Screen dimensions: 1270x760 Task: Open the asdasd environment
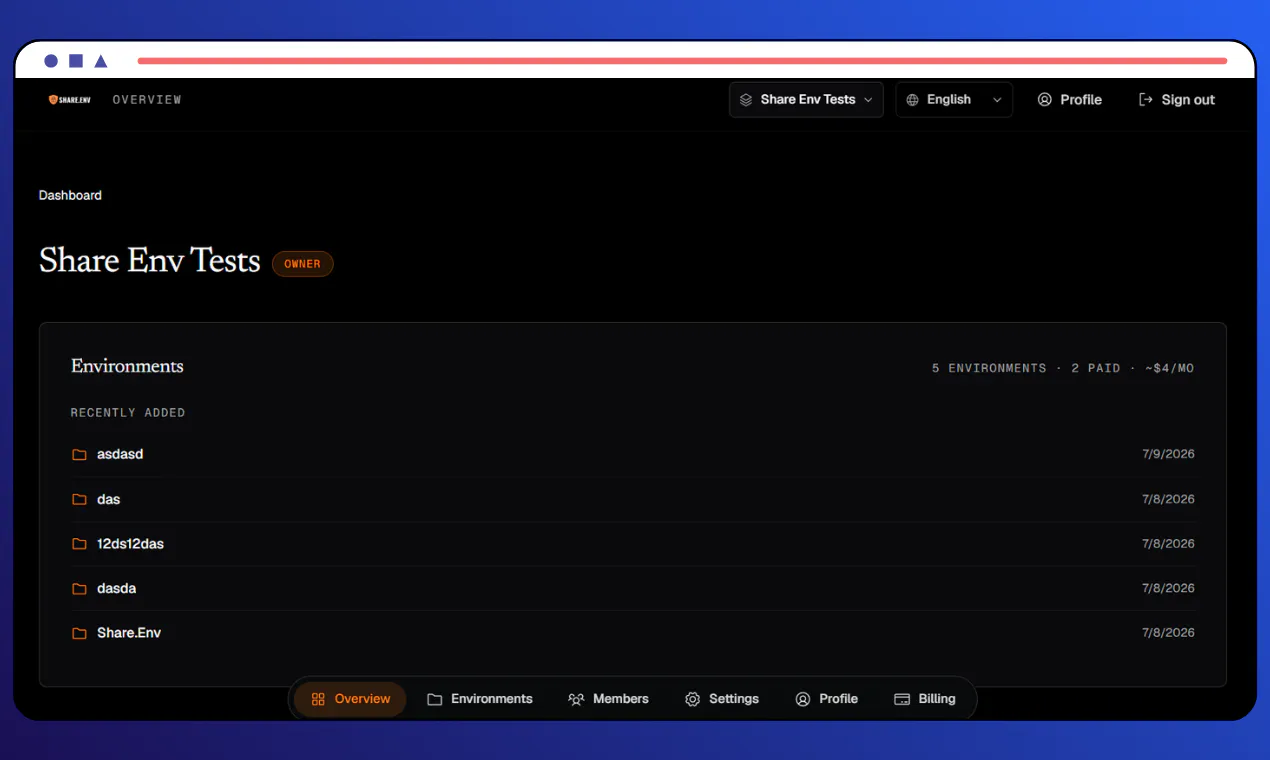(633, 454)
